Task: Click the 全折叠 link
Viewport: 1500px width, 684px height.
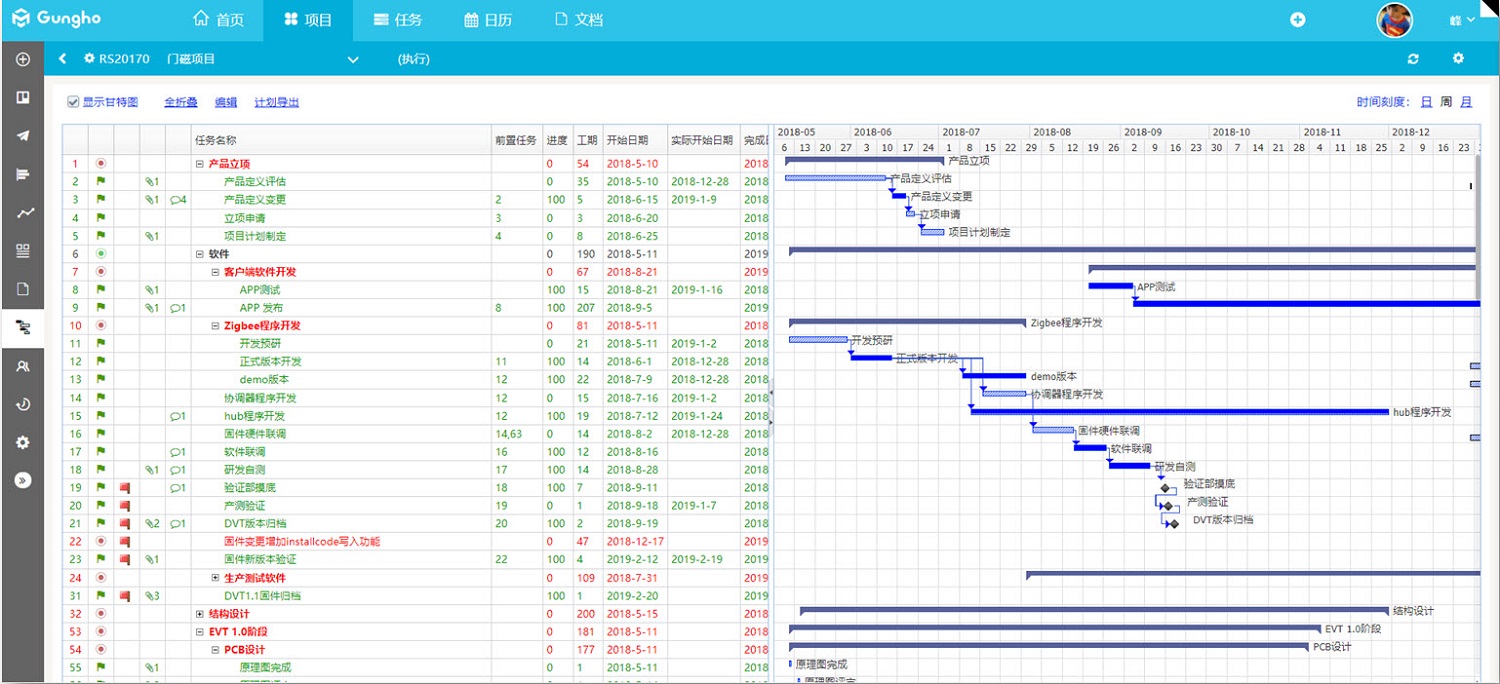Action: 181,102
